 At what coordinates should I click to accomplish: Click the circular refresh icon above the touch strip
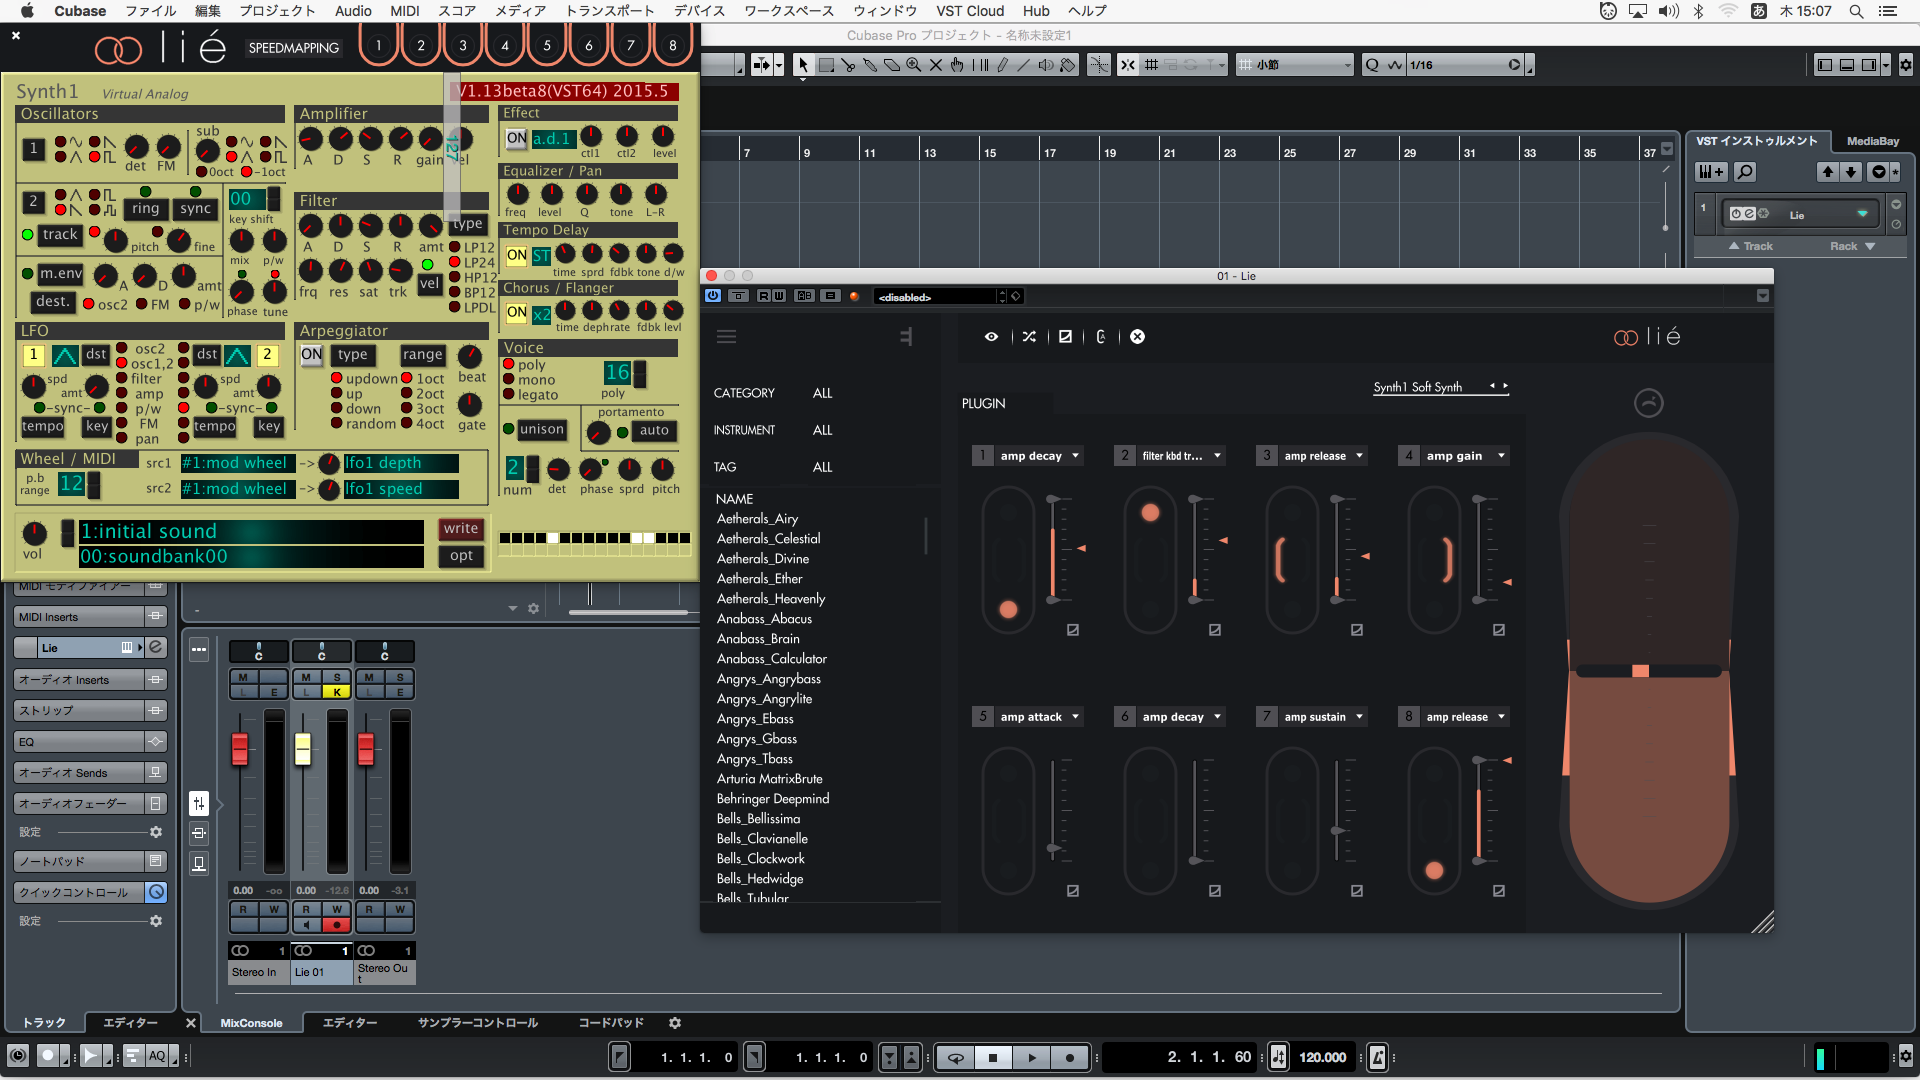coord(1648,403)
